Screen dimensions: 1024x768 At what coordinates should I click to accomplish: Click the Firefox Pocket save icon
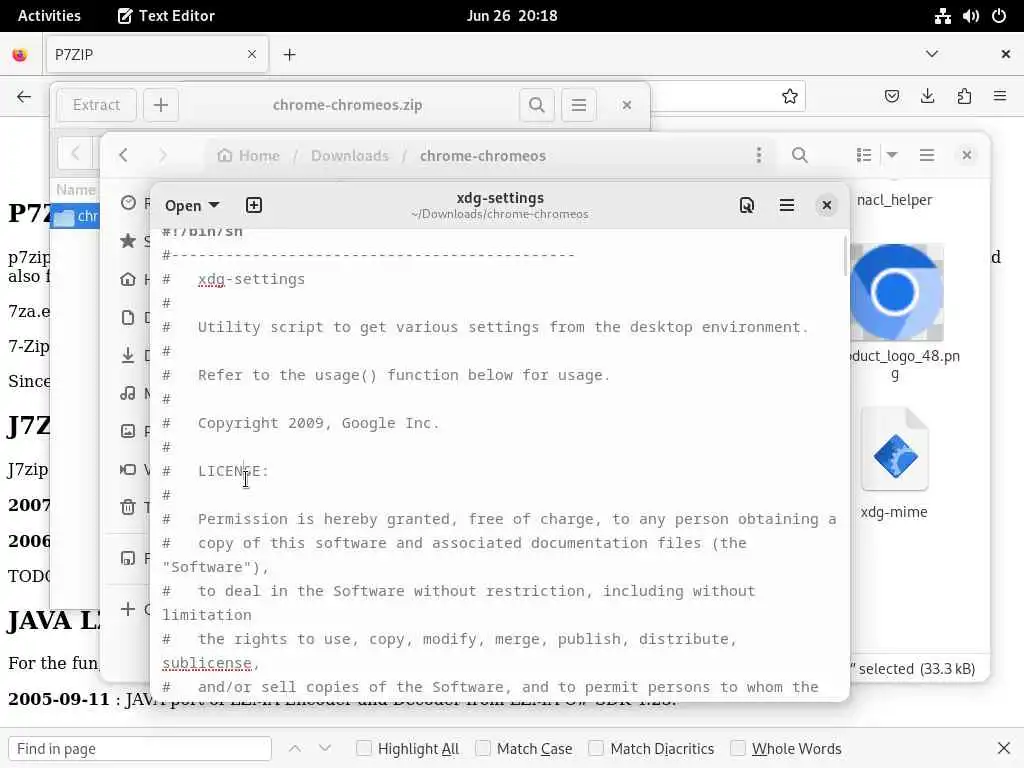(891, 97)
